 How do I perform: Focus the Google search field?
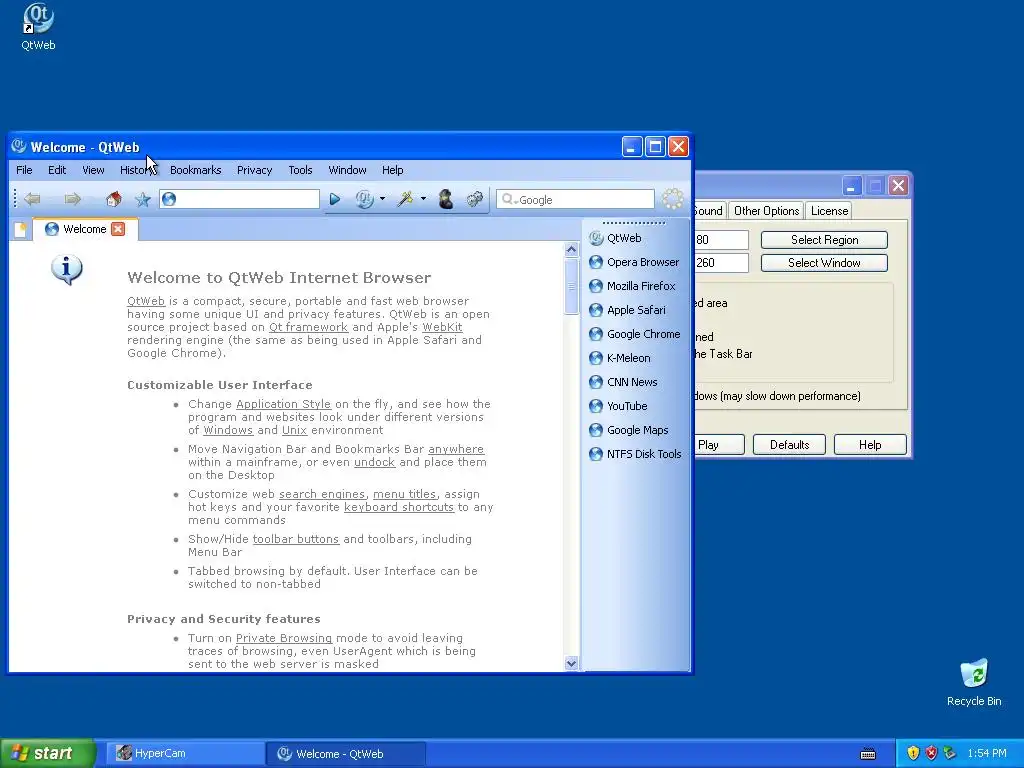575,199
